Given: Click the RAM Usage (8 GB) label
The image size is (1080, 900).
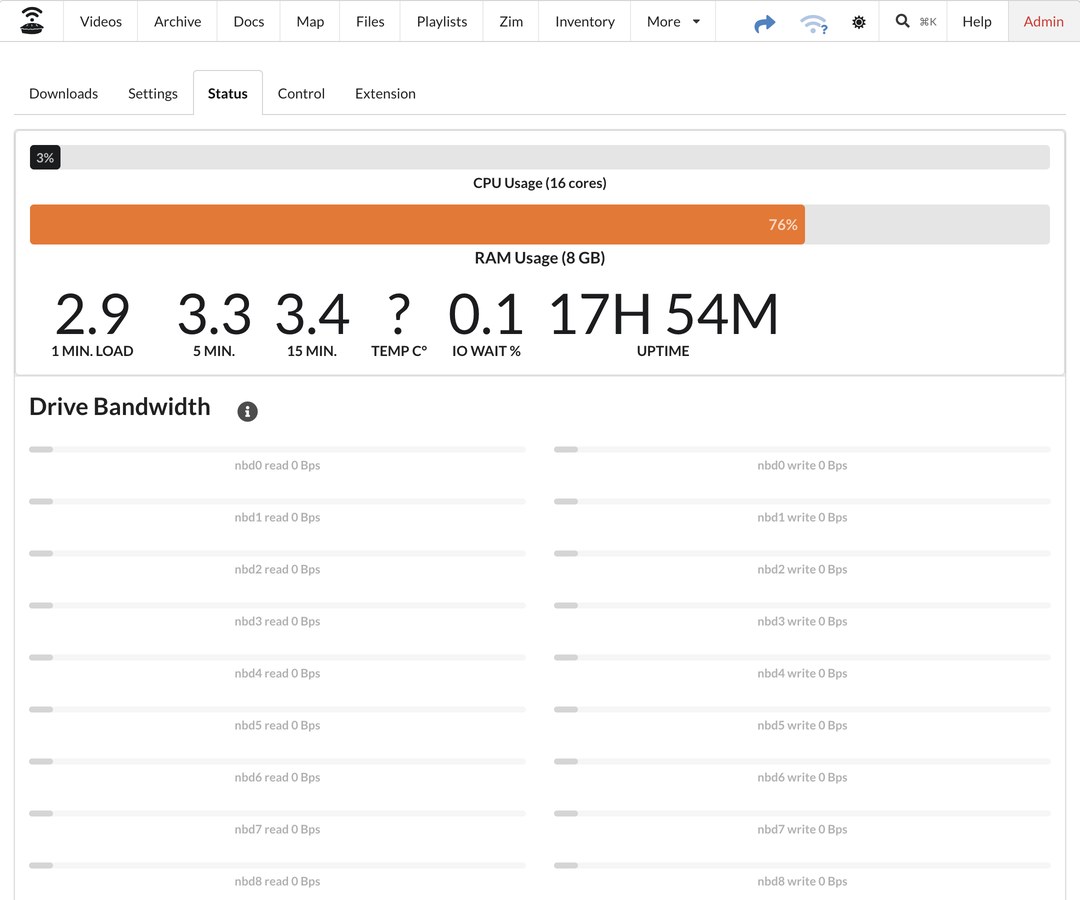Looking at the screenshot, I should coord(539,258).
